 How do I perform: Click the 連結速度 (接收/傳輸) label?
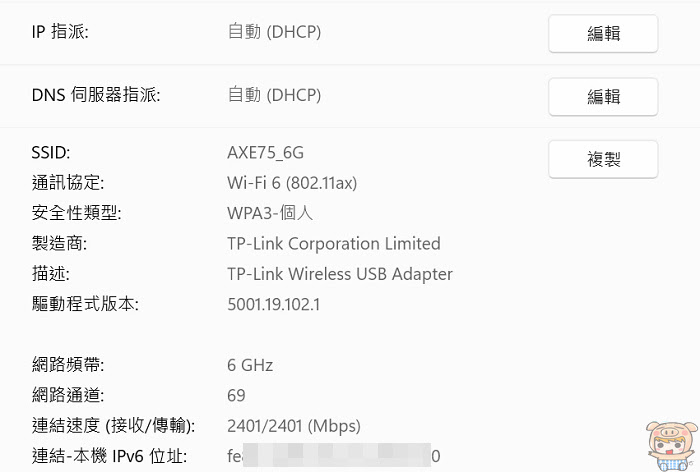tap(113, 426)
